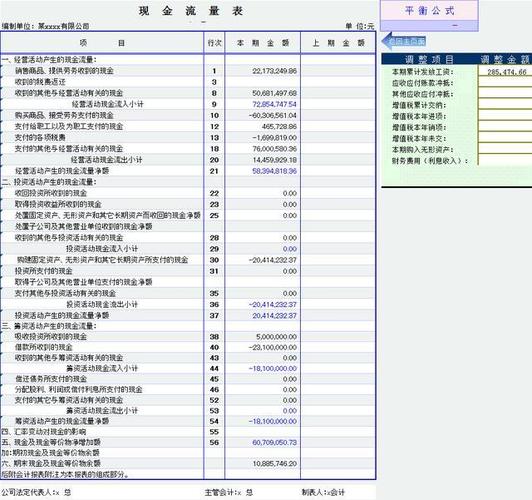Click the 现金流量表 title
The image size is (532, 500).
tap(191, 11)
